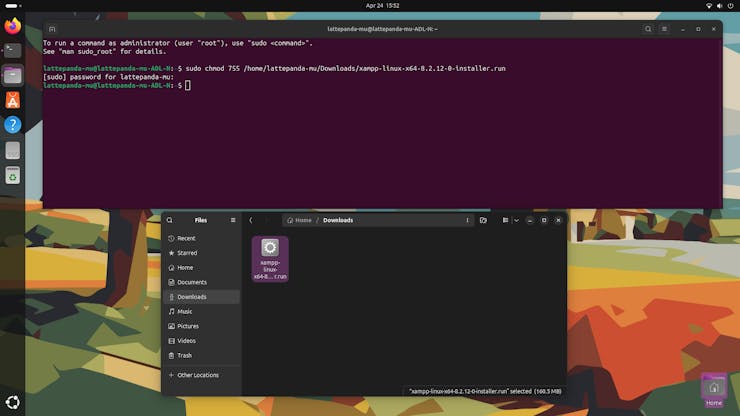Open the path bar options menu
The width and height of the screenshot is (740, 416).
tap(467, 220)
